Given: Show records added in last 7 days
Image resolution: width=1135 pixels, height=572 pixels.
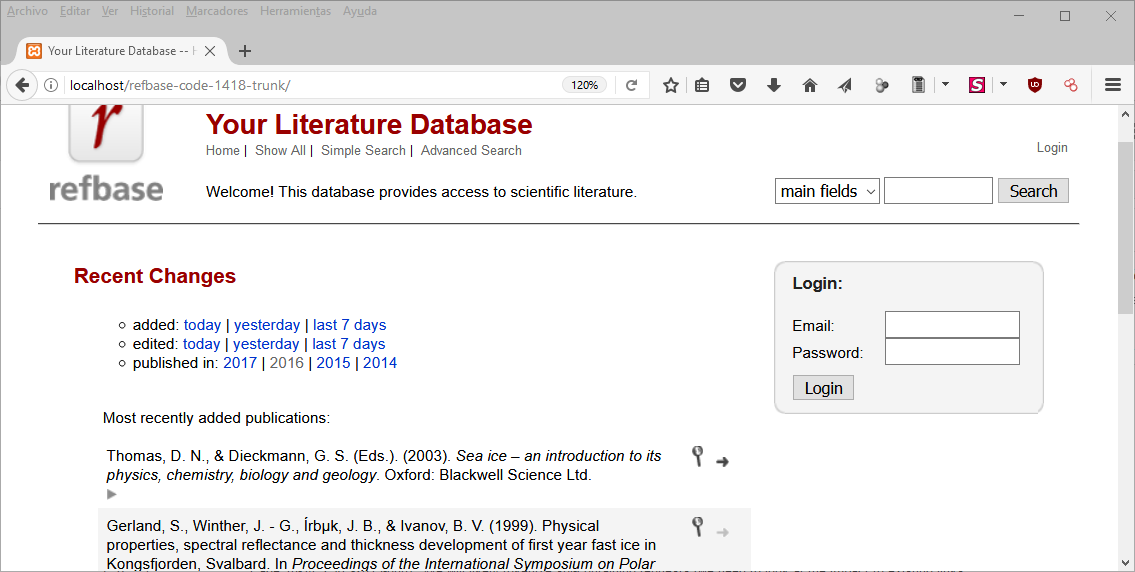Looking at the screenshot, I should pos(349,324).
